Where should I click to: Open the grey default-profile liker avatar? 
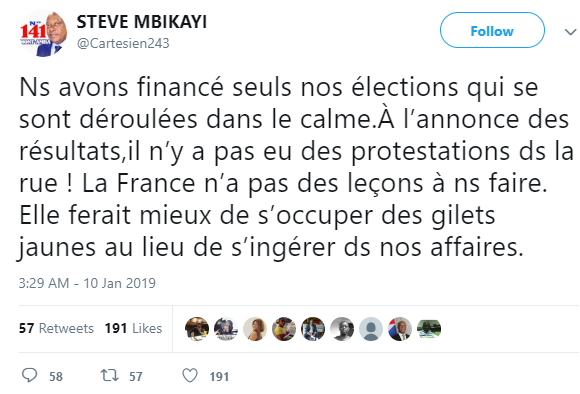(371, 329)
